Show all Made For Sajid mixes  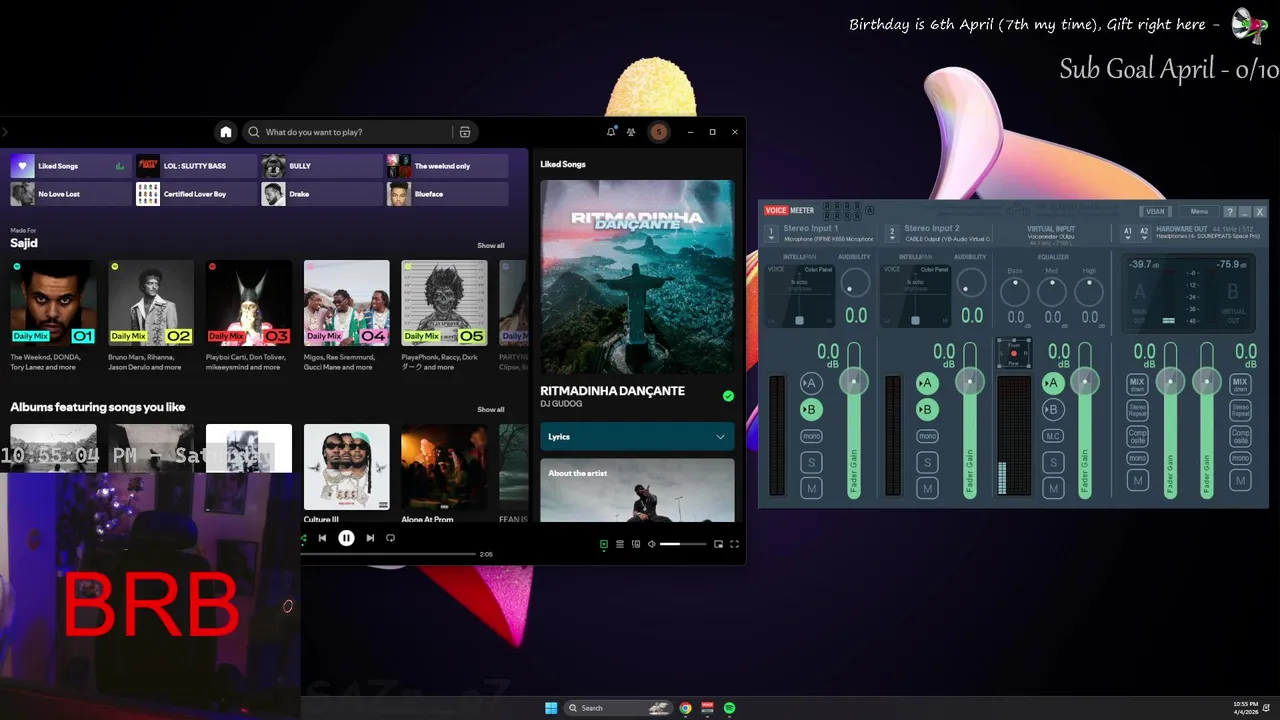(490, 245)
